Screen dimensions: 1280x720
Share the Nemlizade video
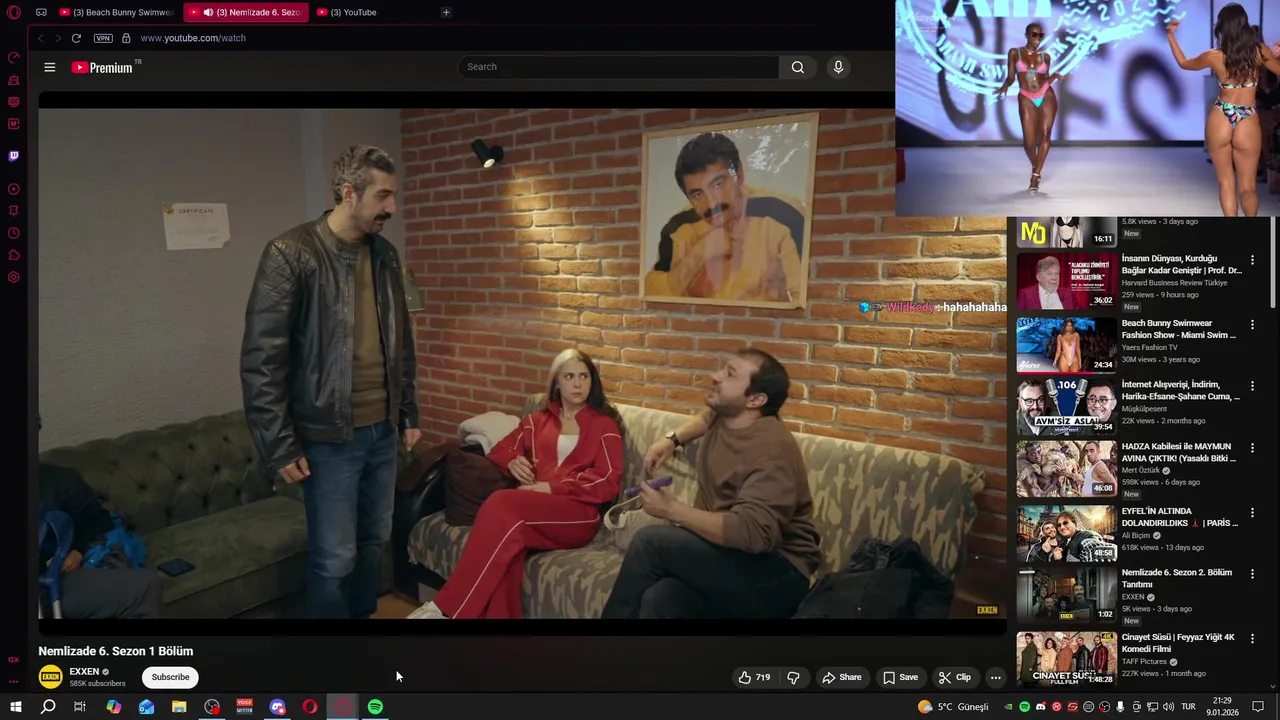[842, 677]
